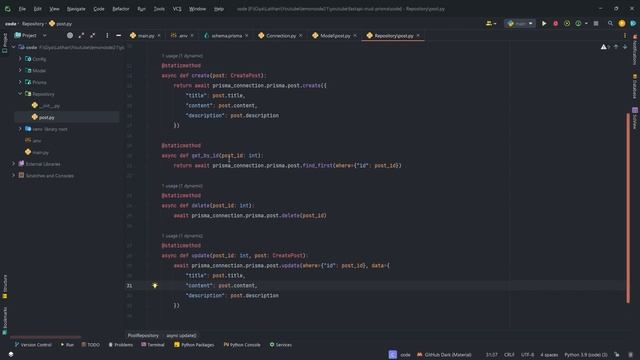Viewport: 640px width, 360px height.
Task: Open the File menu
Action: pyautogui.click(x=22, y=9)
